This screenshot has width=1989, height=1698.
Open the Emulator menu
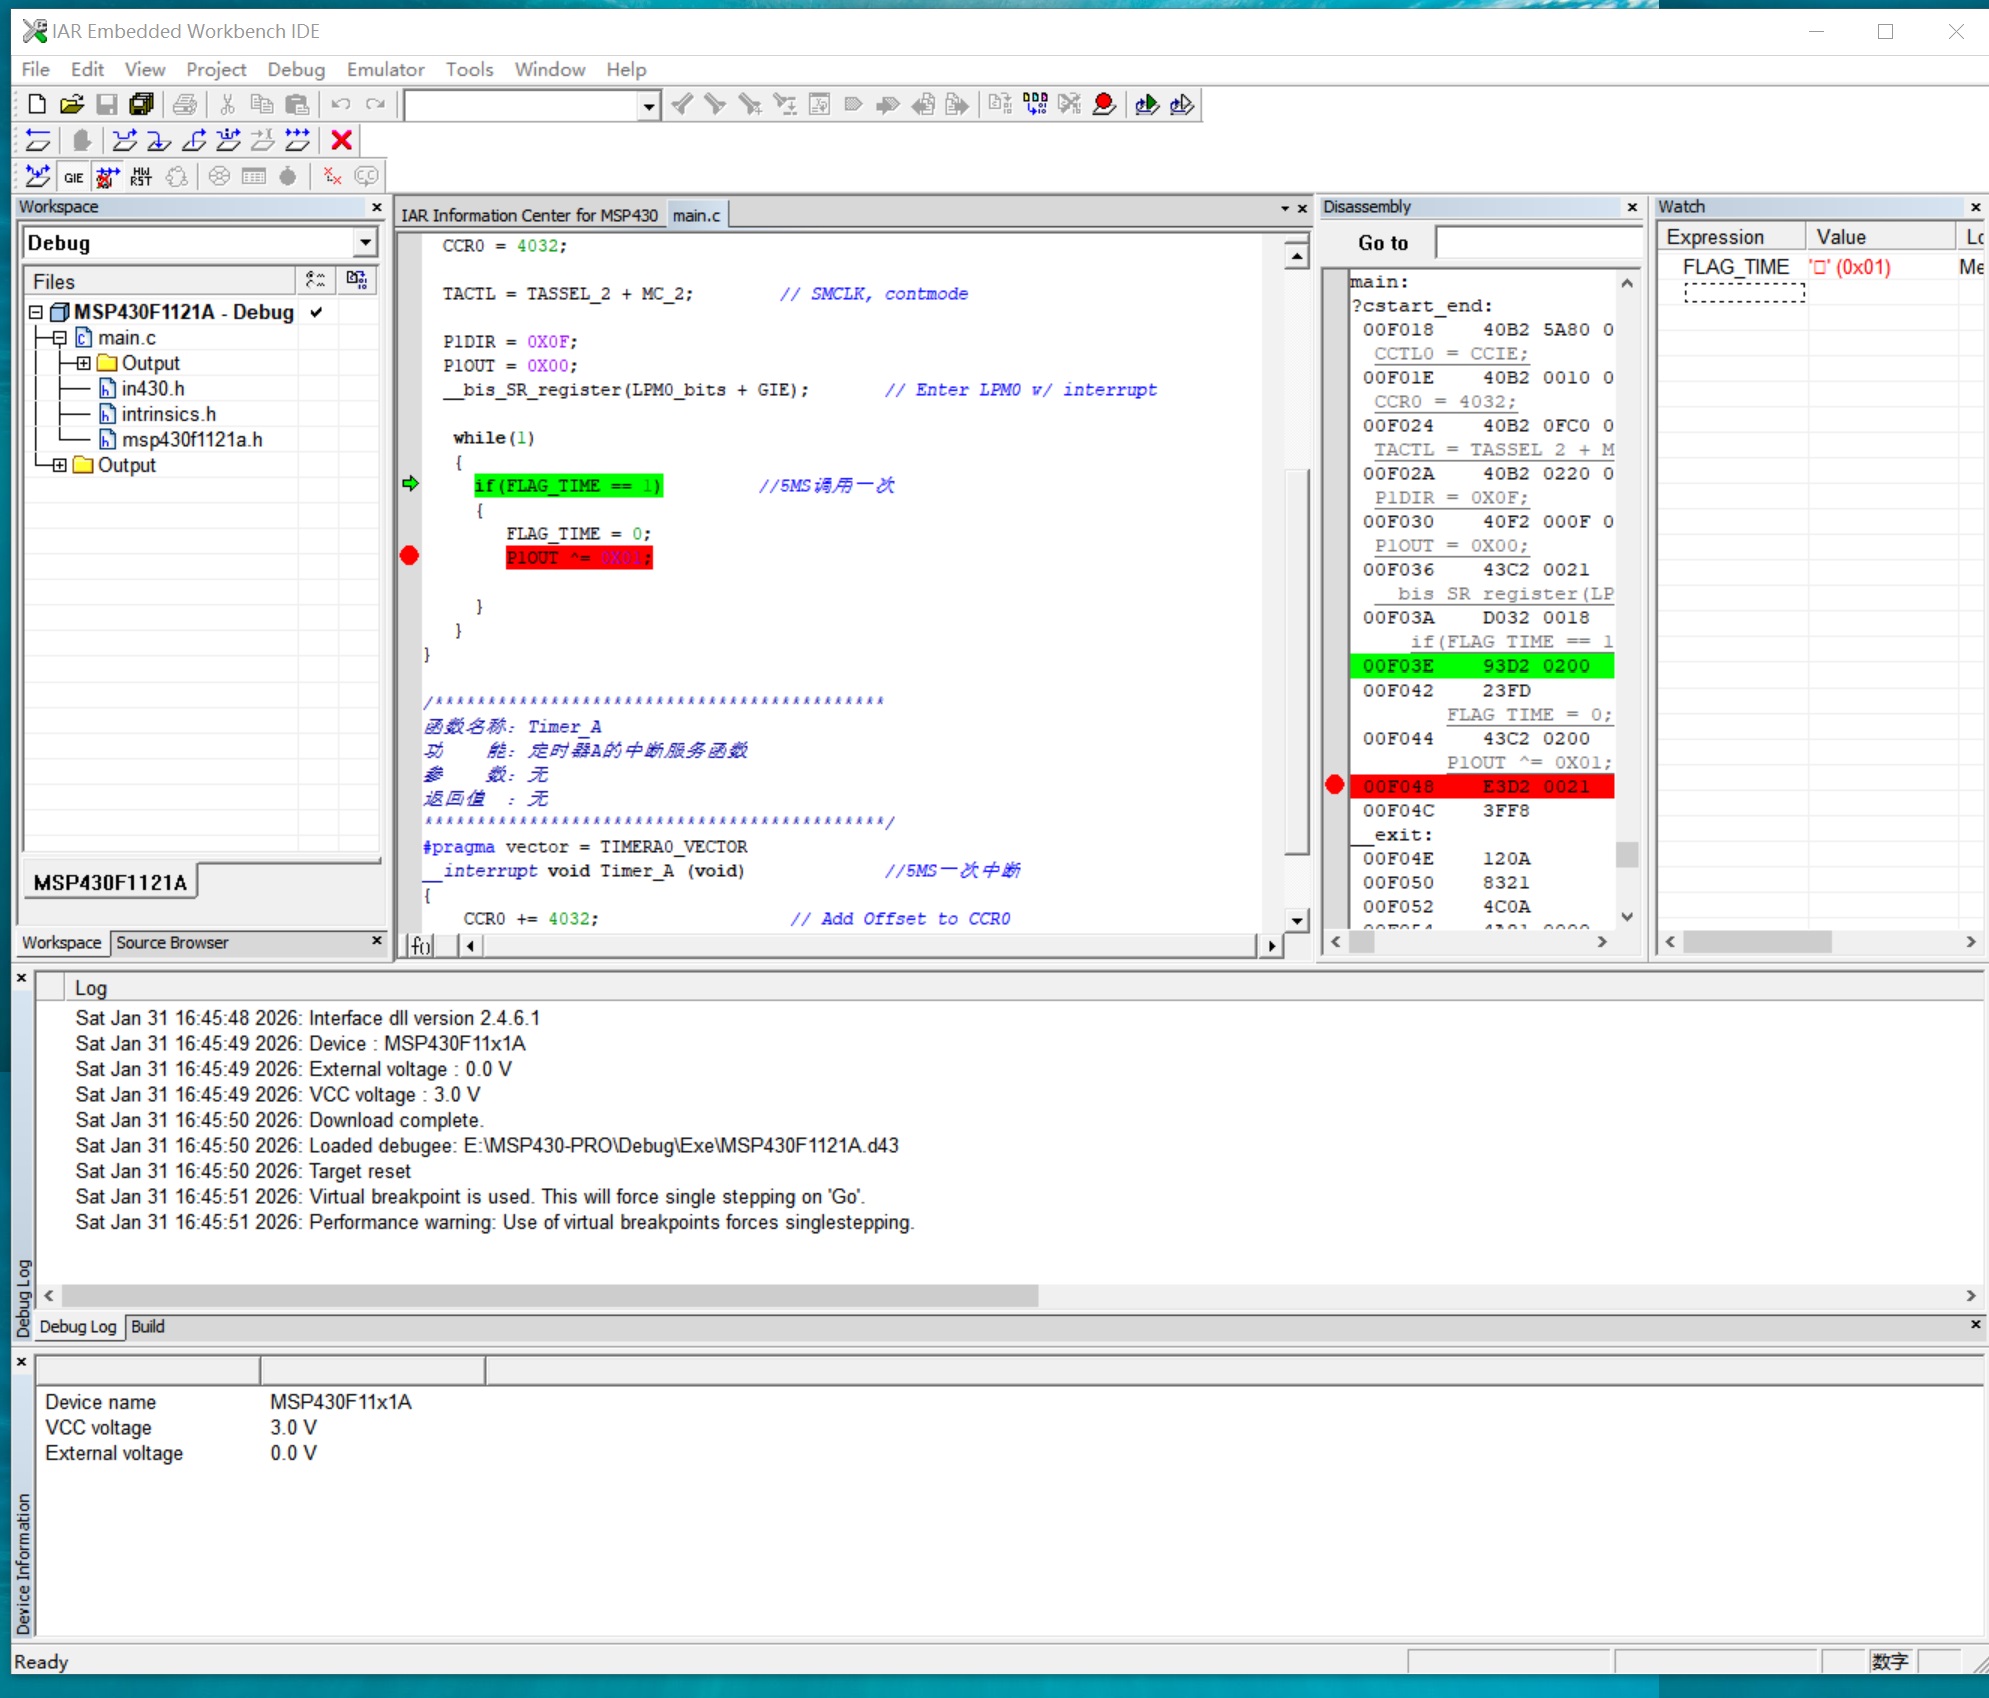coord(385,69)
